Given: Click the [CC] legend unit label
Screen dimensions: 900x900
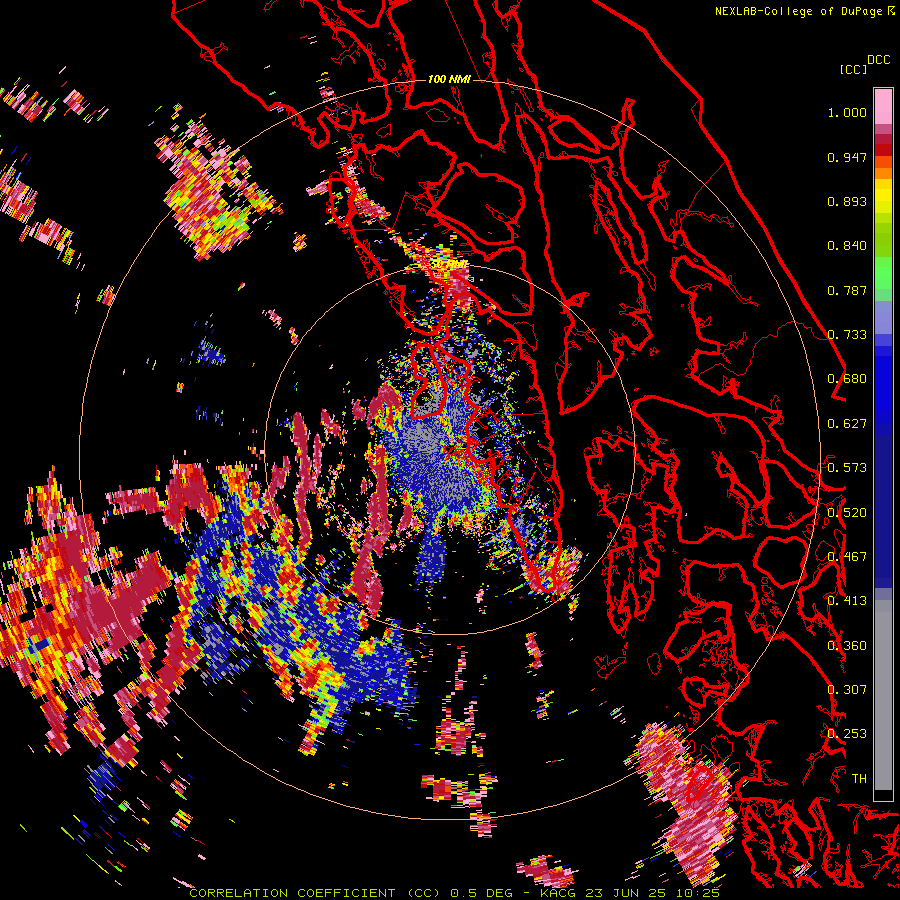Looking at the screenshot, I should [853, 69].
